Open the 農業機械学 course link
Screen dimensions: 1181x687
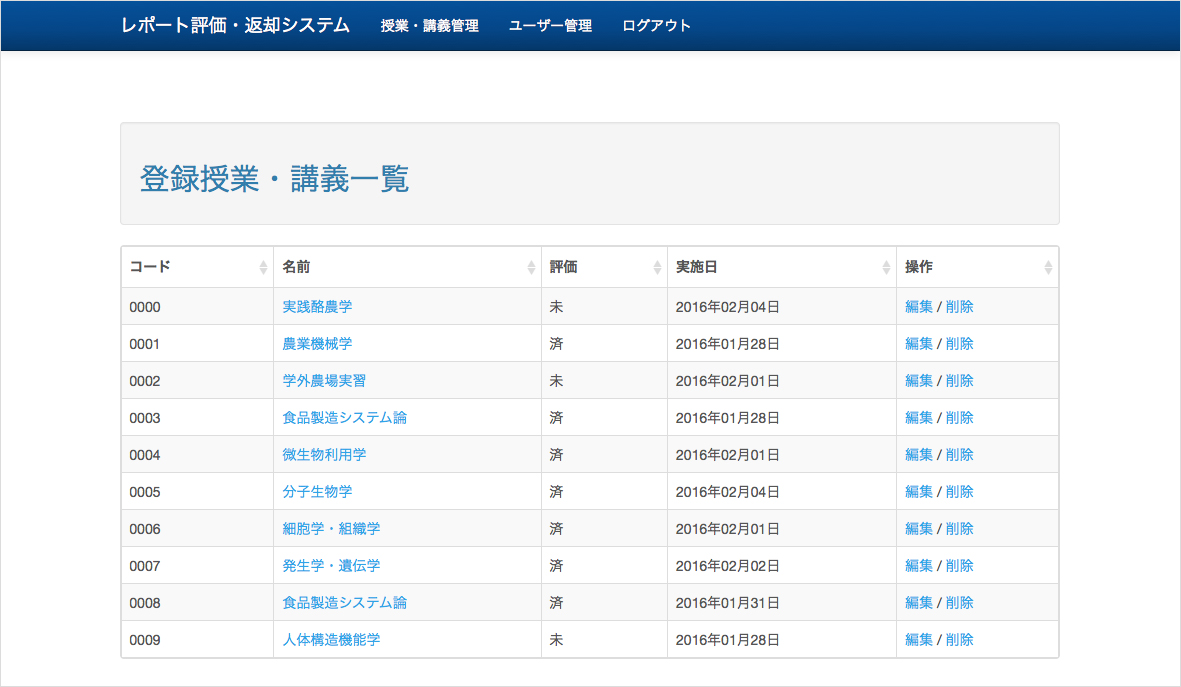(x=317, y=344)
